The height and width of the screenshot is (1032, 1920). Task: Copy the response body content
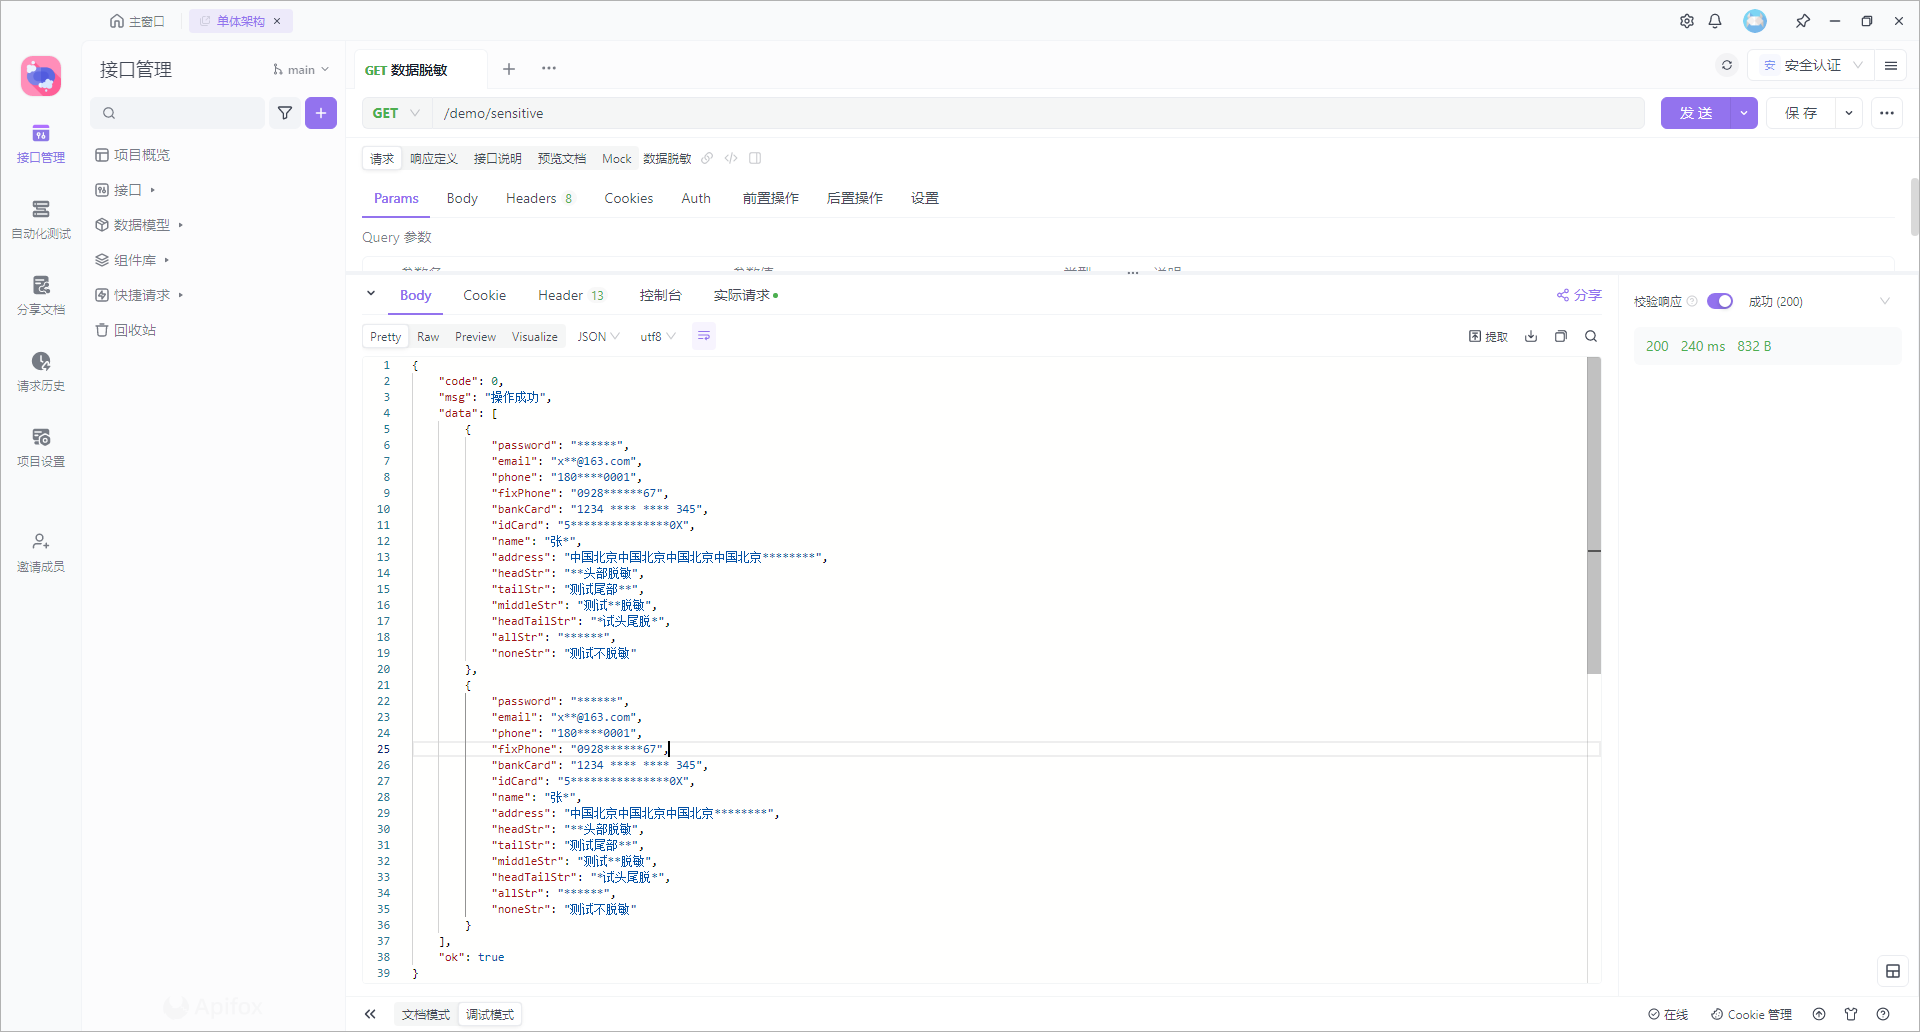coord(1561,337)
